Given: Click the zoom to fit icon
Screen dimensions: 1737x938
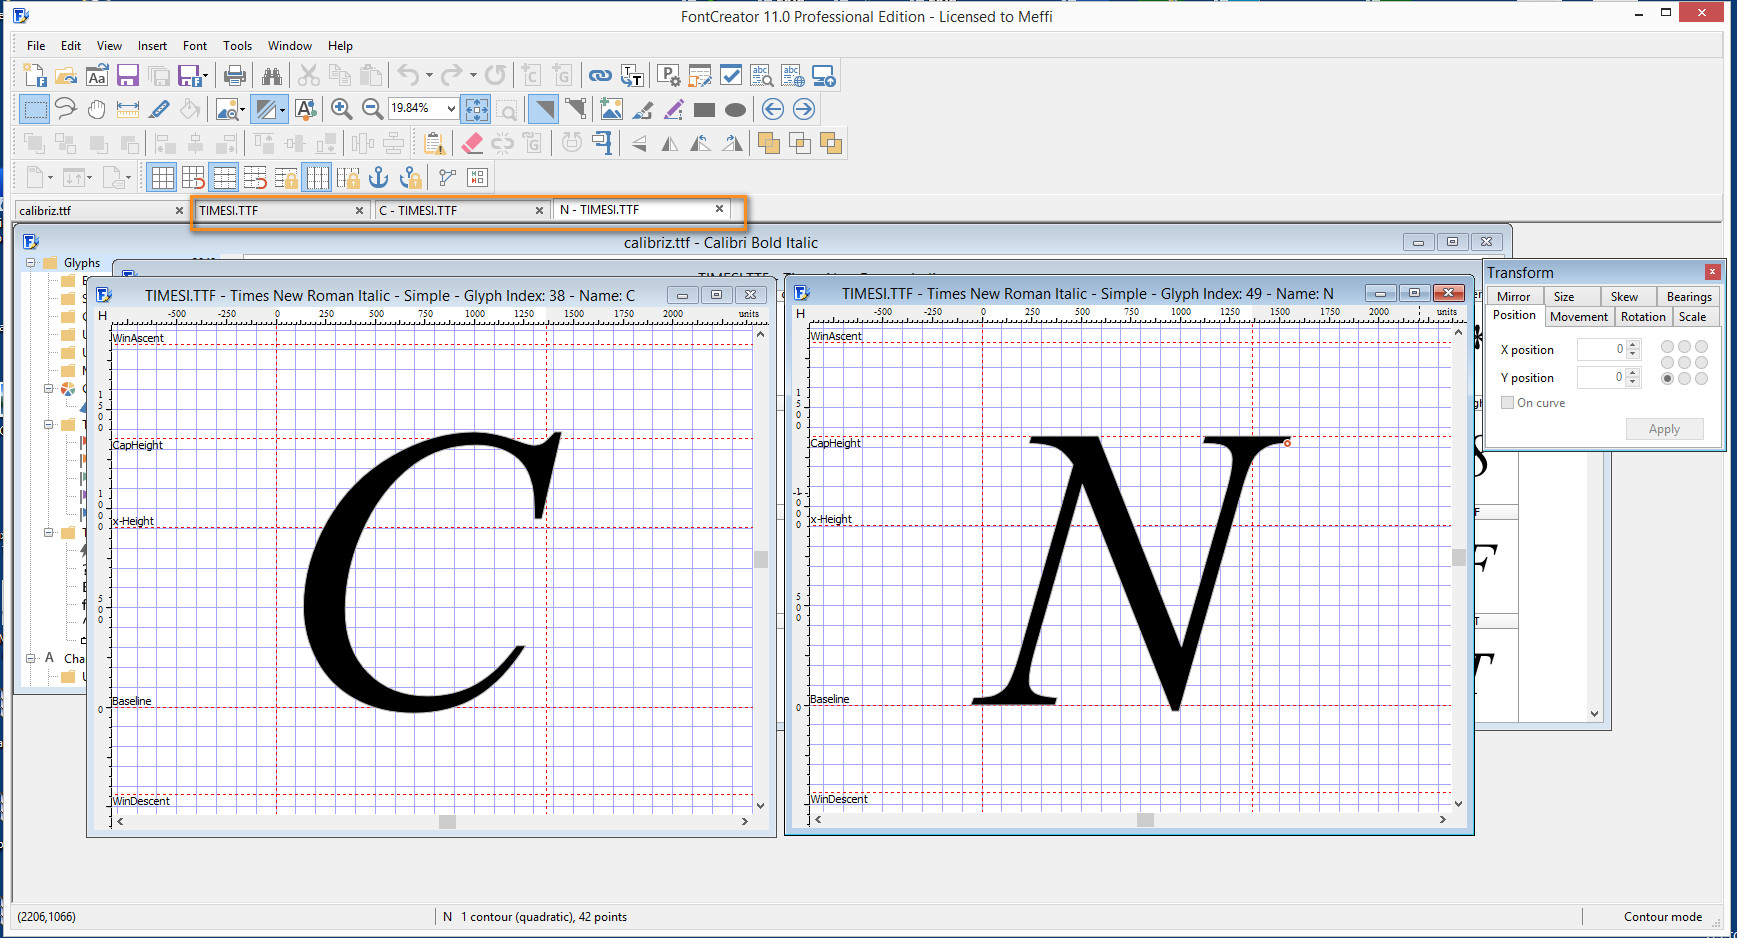Looking at the screenshot, I should click(x=477, y=109).
